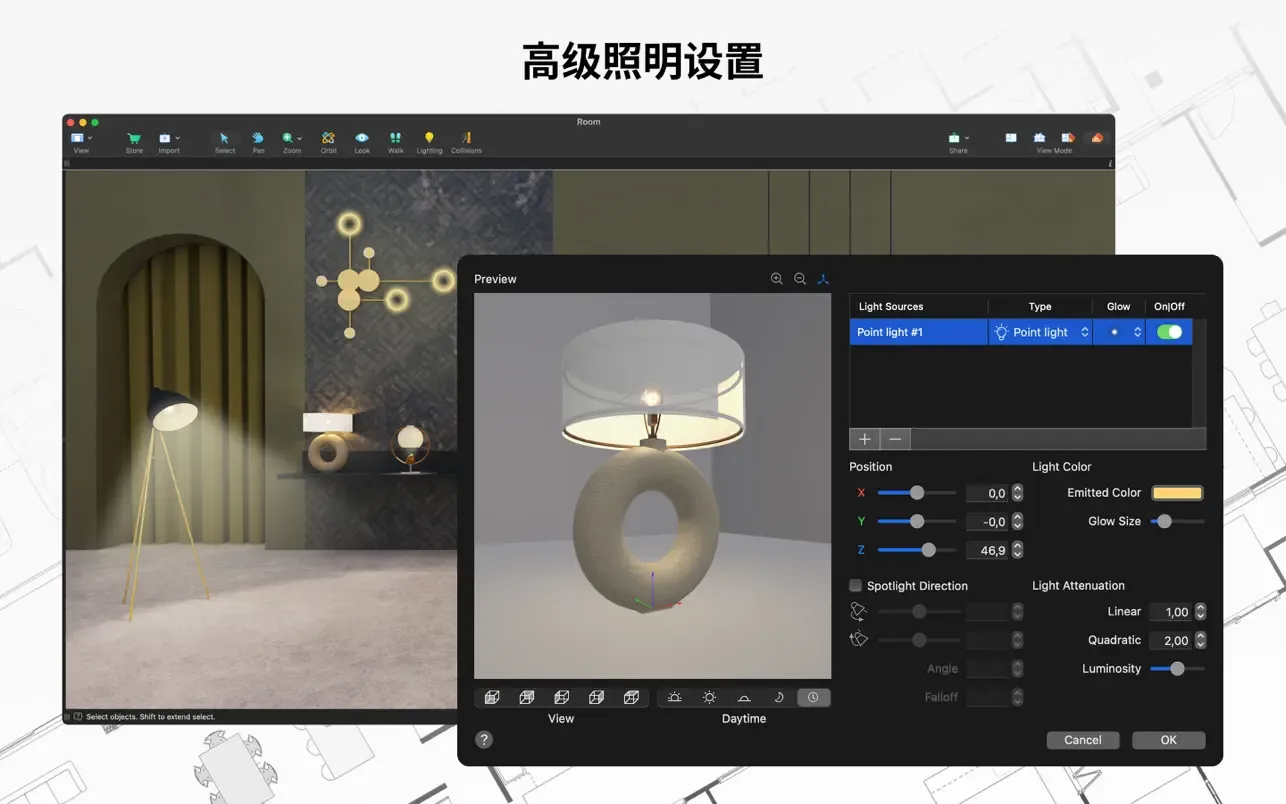
Task: Open Lighting bulb tool in toolbar
Action: click(x=429, y=138)
